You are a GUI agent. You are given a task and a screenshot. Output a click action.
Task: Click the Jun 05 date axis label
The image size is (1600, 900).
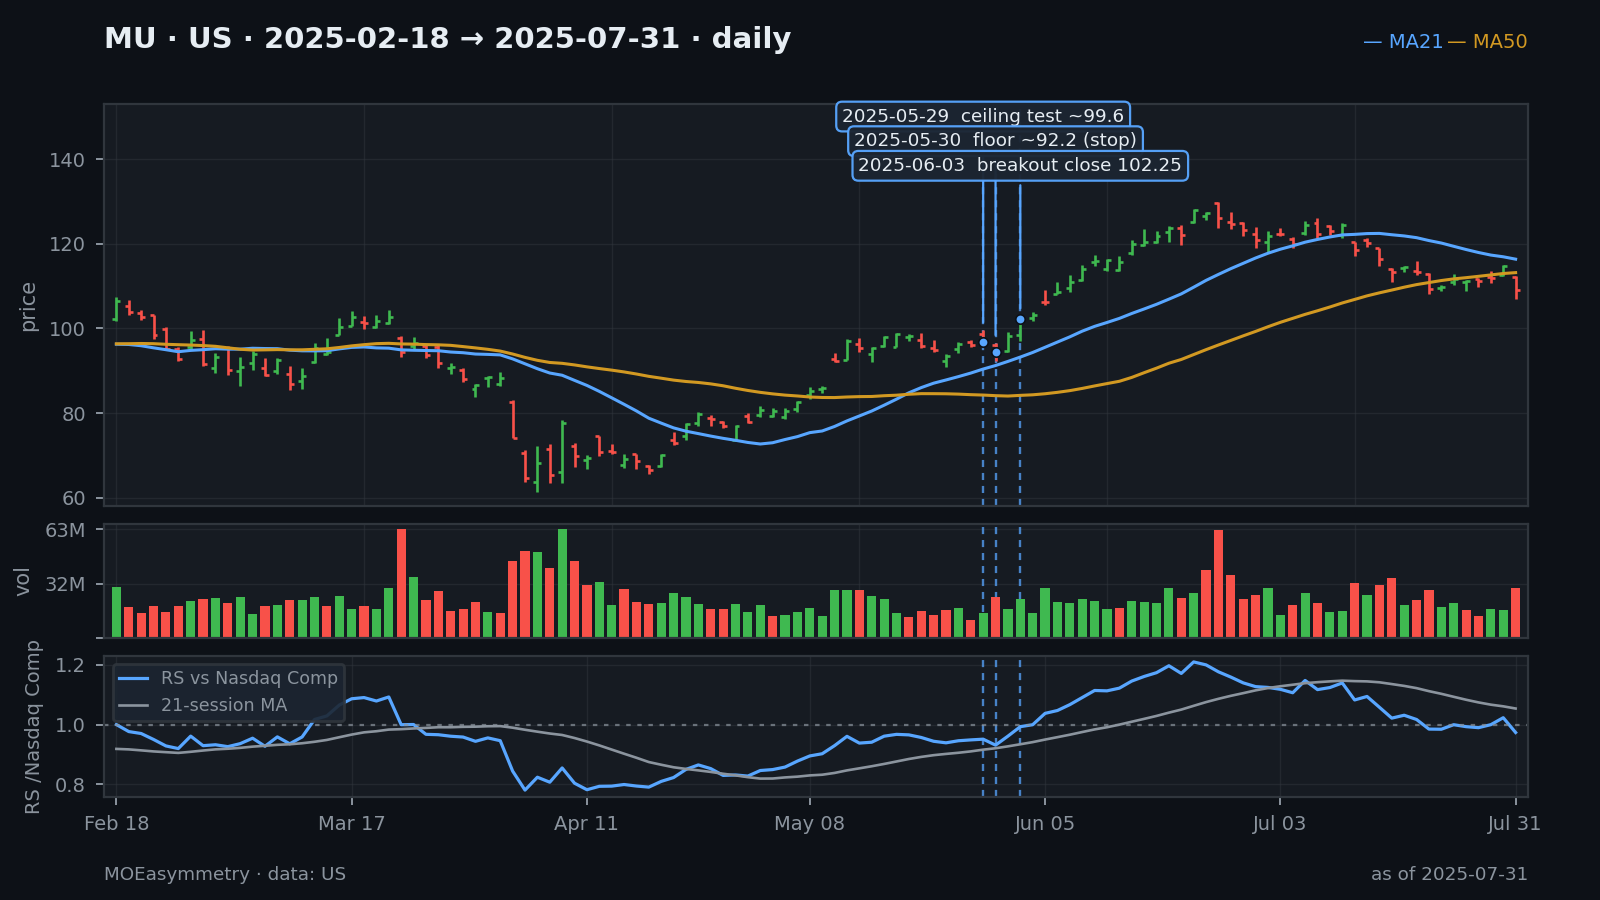point(1044,824)
